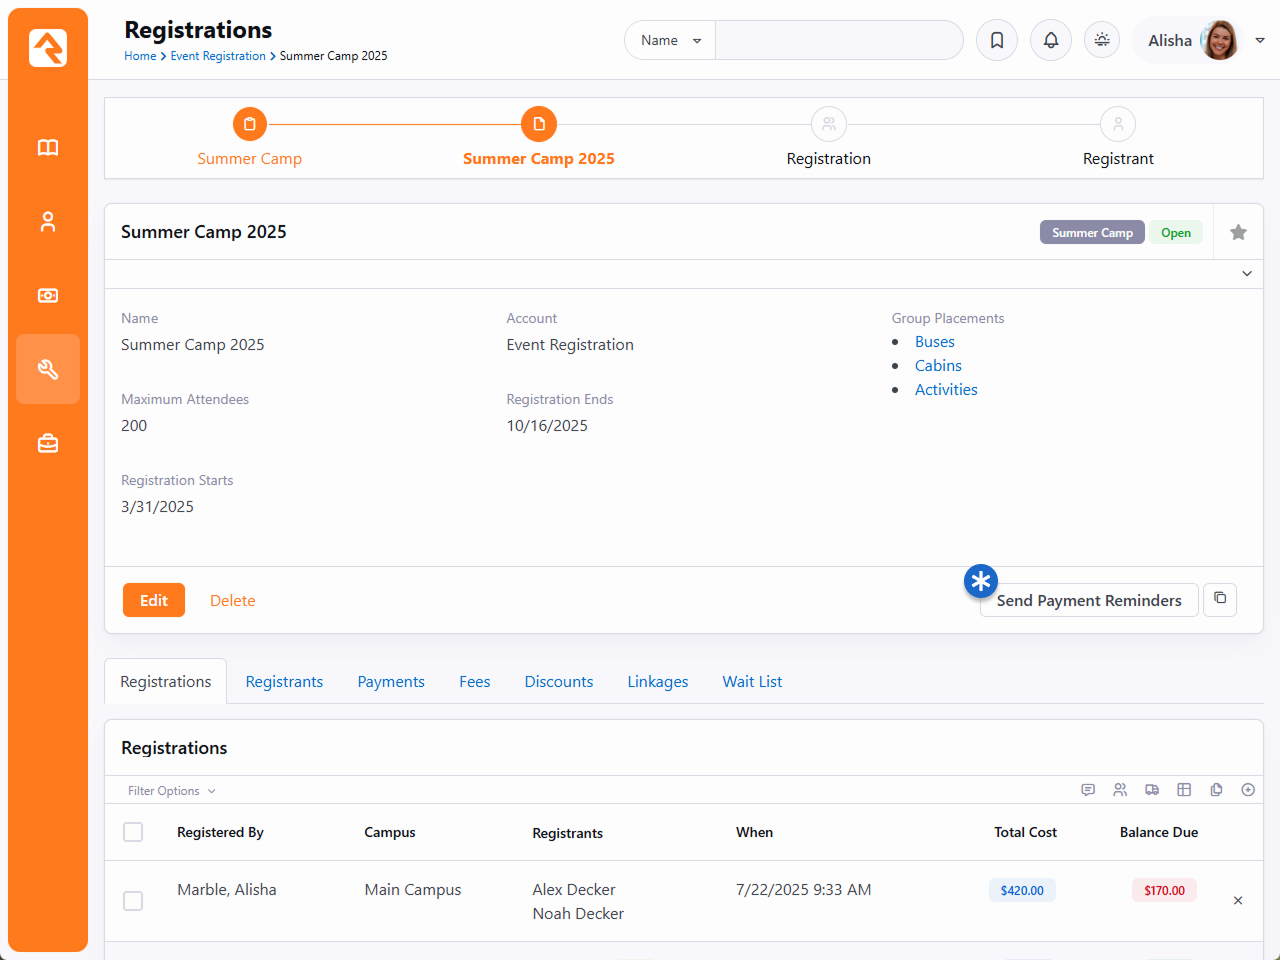
Task: Click into the search text field
Action: coord(838,40)
